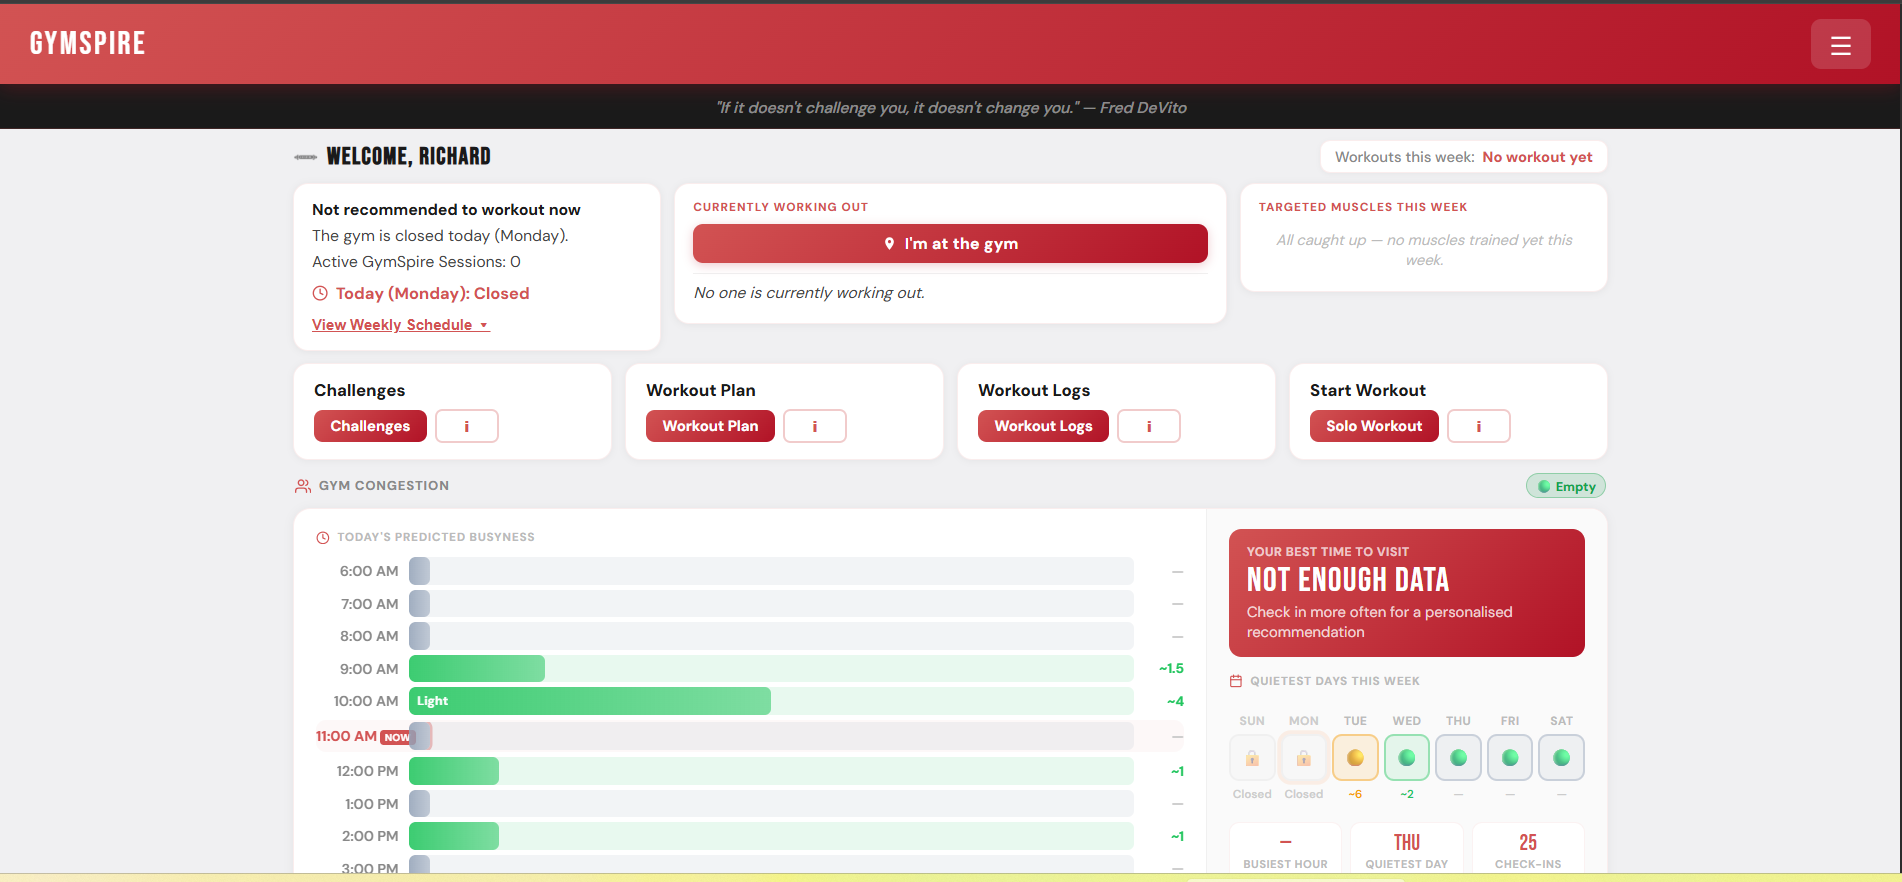
Task: Select Tuesday yellow busyness tile
Action: tap(1355, 758)
